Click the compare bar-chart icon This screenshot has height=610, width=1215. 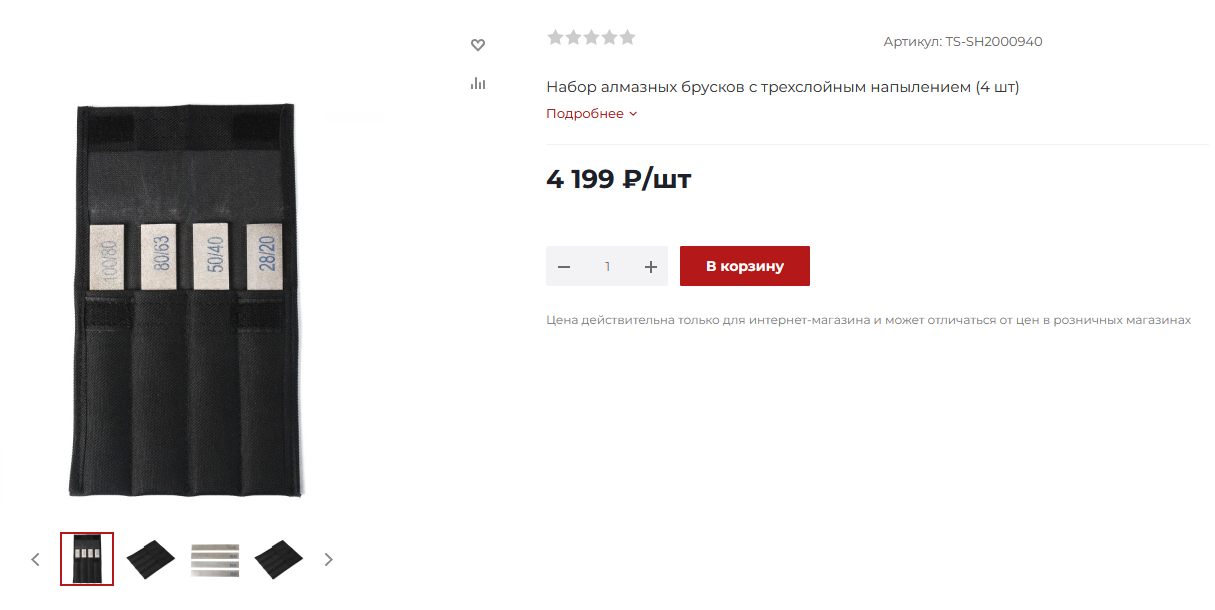pyautogui.click(x=478, y=83)
